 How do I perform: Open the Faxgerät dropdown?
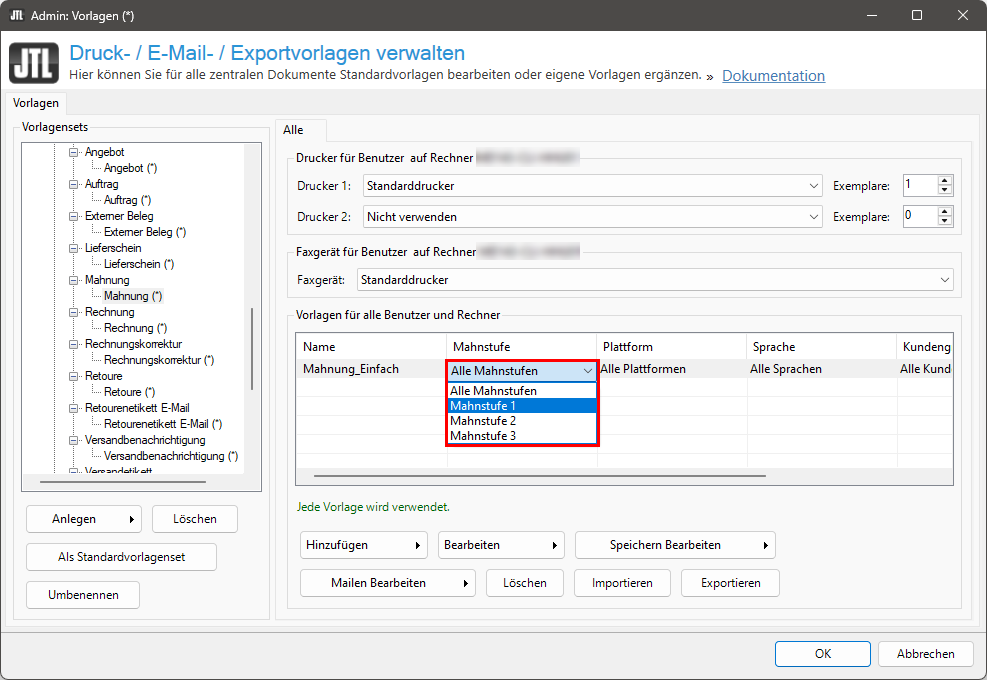tap(655, 280)
